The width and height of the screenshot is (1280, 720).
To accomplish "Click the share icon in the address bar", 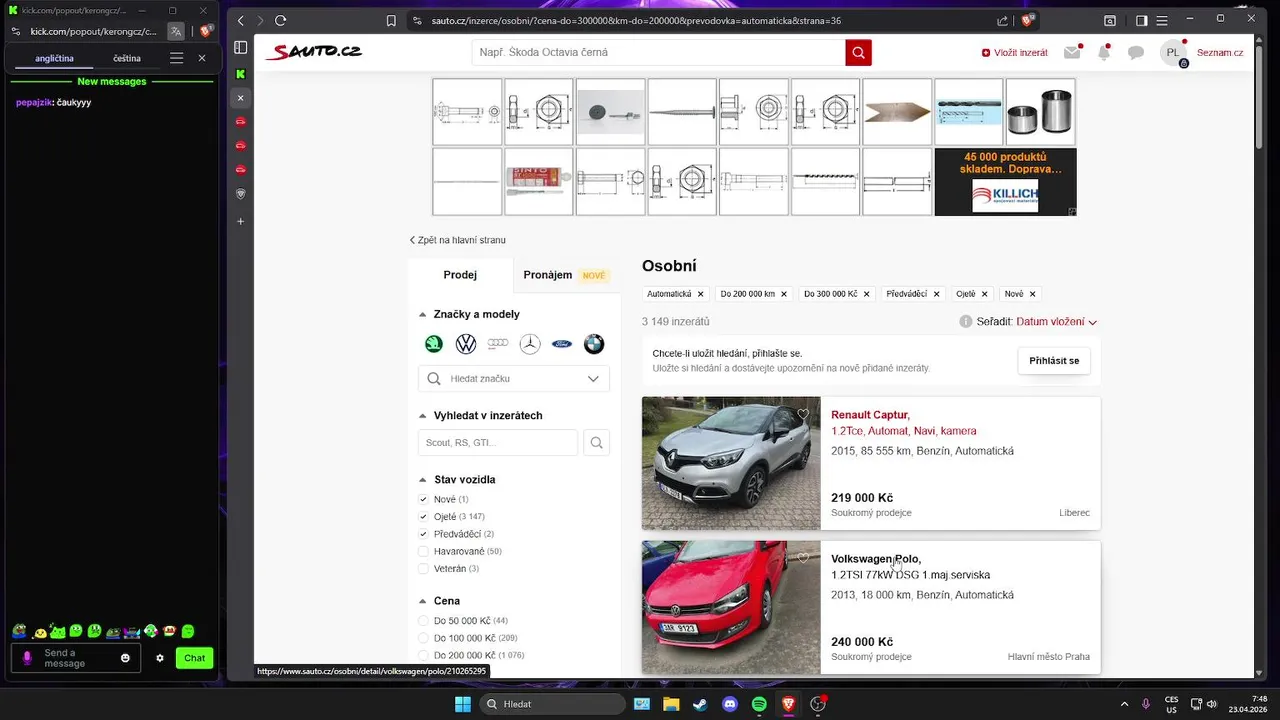I will tap(1003, 20).
